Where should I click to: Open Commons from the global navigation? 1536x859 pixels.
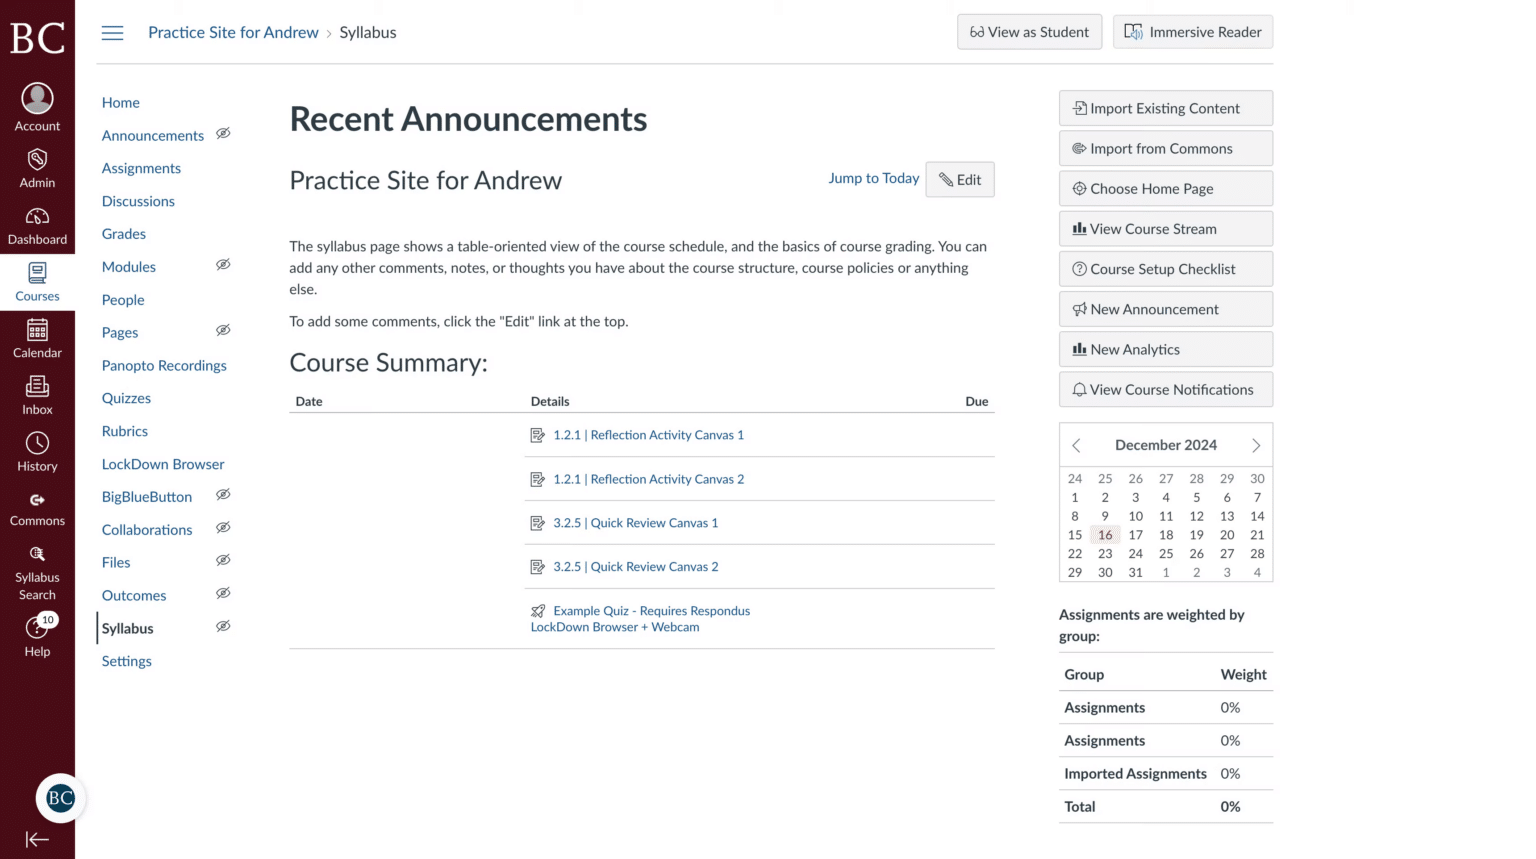(37, 507)
